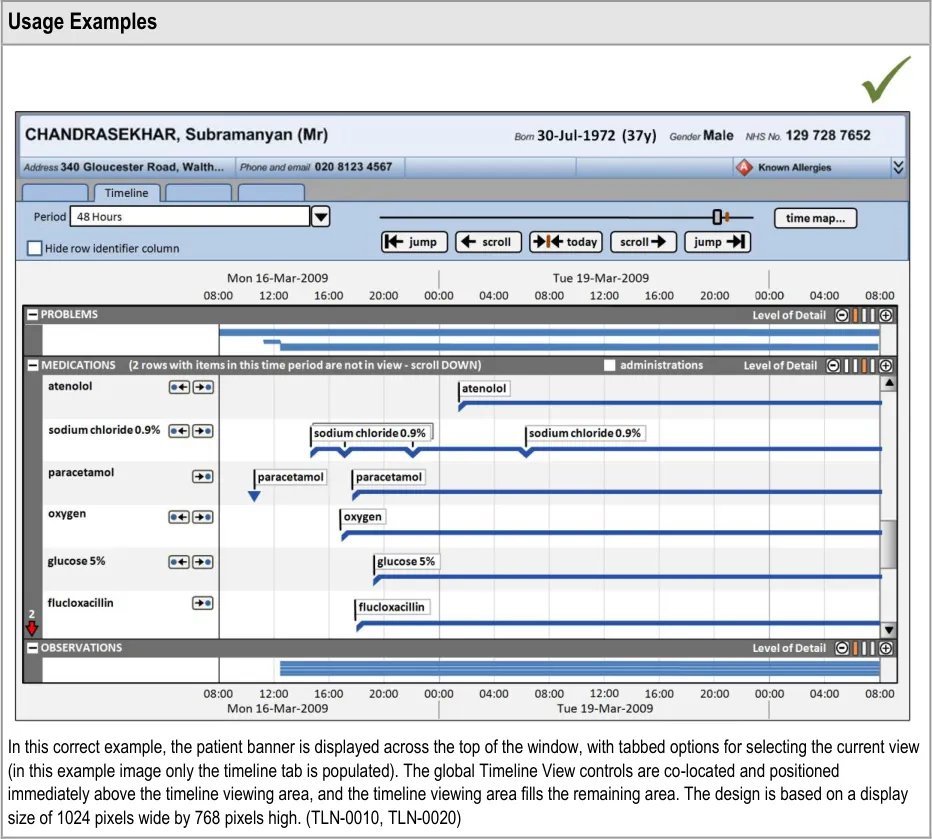The image size is (932, 839).
Task: Enable the Hide row identifier column checkbox
Action: (35, 248)
